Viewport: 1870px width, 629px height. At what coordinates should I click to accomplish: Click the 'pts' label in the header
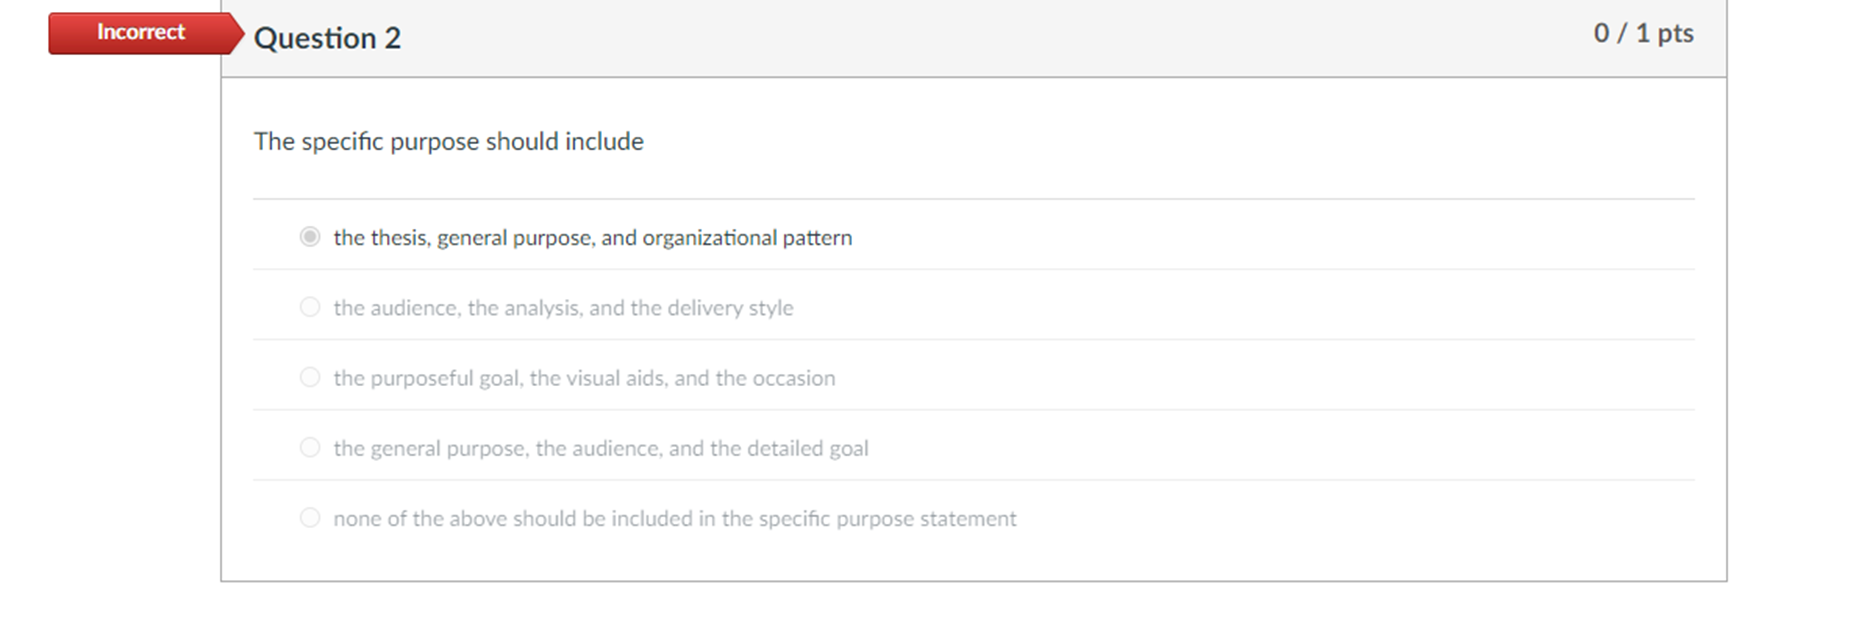pyautogui.click(x=1675, y=33)
